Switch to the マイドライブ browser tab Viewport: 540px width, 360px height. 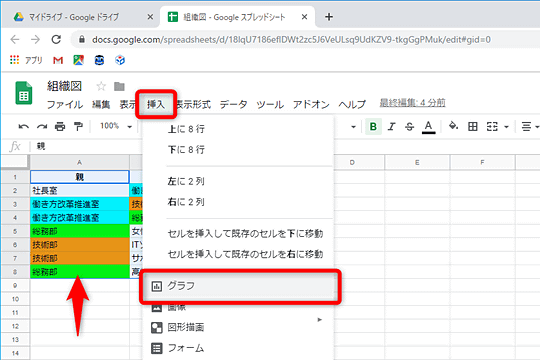81,17
